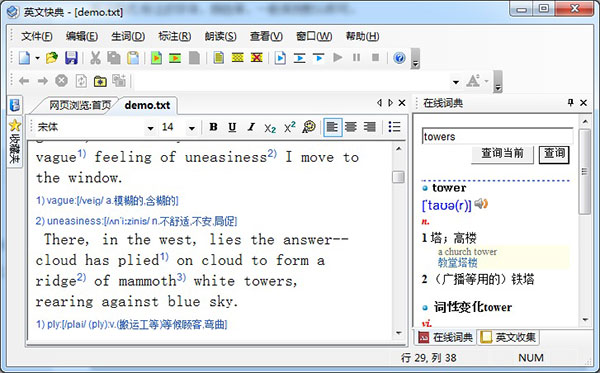Viewport: 600px width, 373px height.
Task: Click the editor vertical scrollbar thumb
Action: [x=398, y=177]
